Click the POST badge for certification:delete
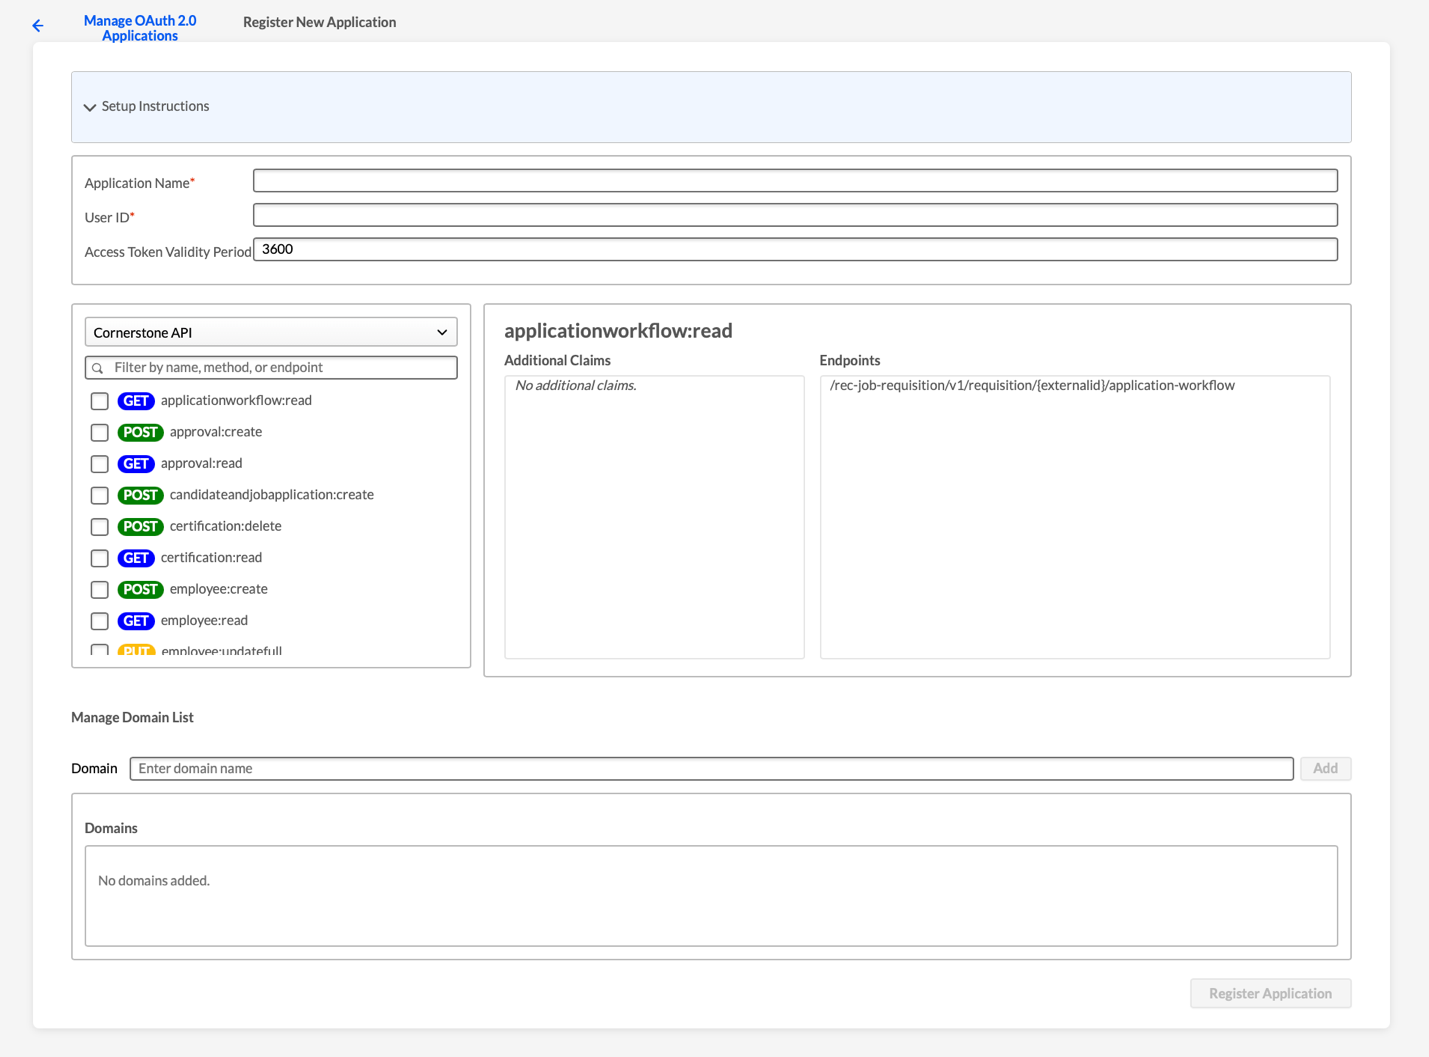Image resolution: width=1429 pixels, height=1057 pixels. click(x=140, y=526)
